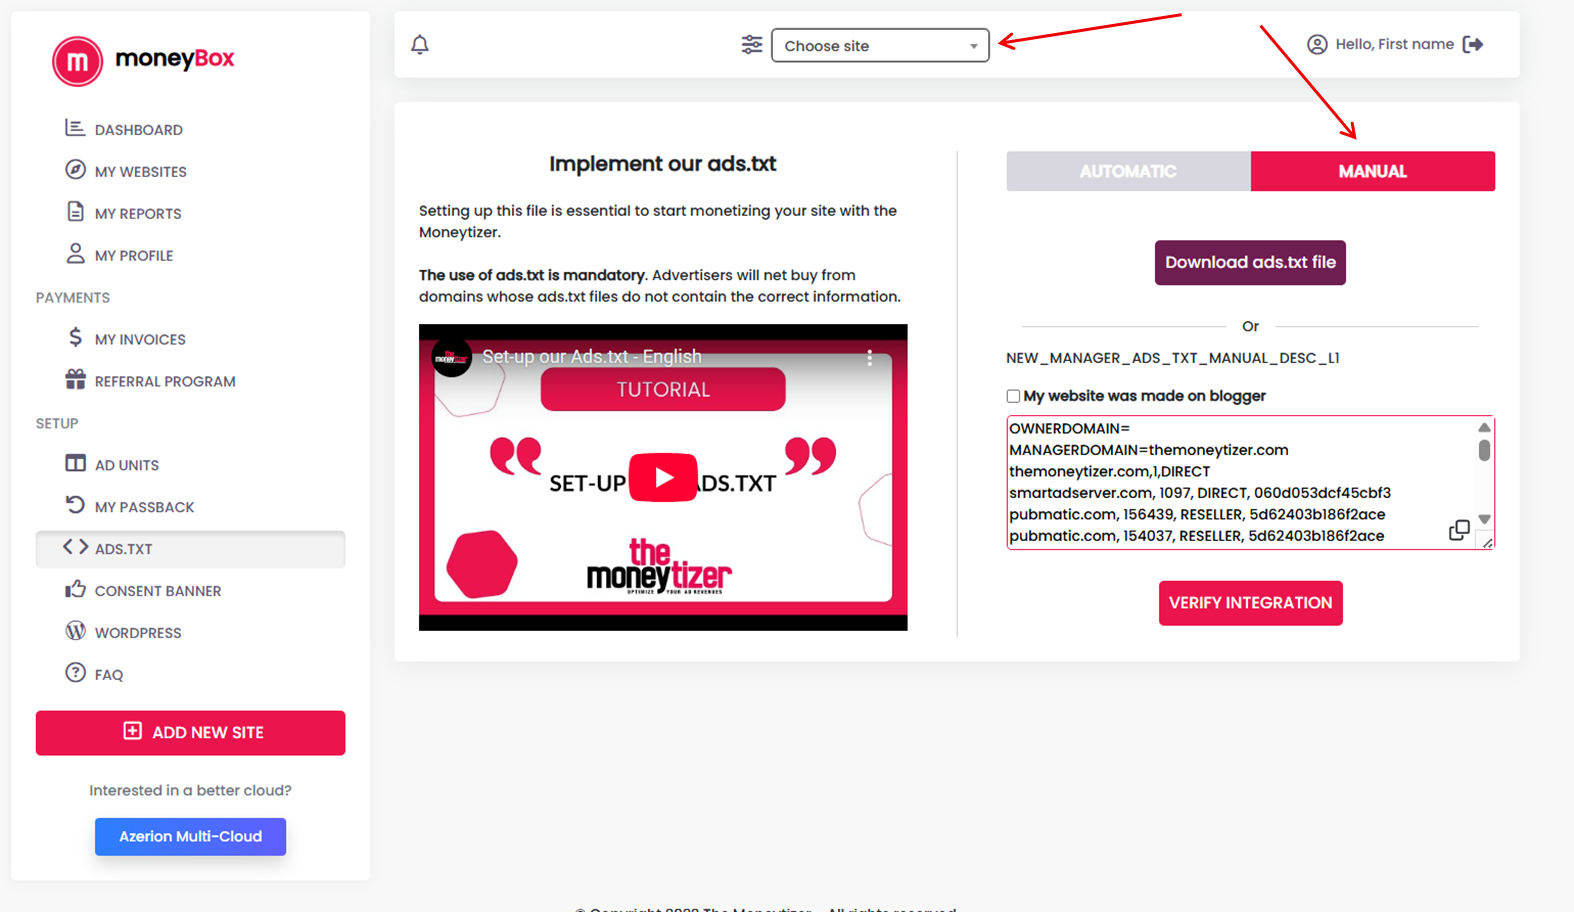Click the filter sliders icon
This screenshot has height=912, width=1574.
pyautogui.click(x=751, y=45)
